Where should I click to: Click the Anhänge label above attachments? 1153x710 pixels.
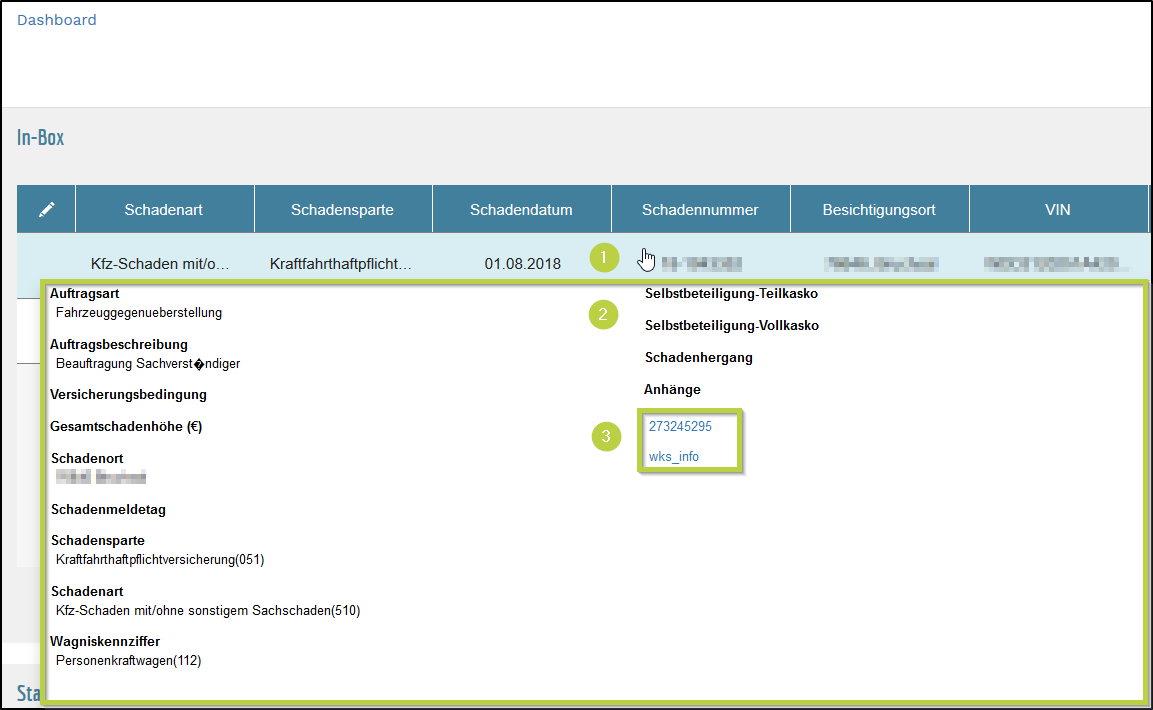click(672, 389)
